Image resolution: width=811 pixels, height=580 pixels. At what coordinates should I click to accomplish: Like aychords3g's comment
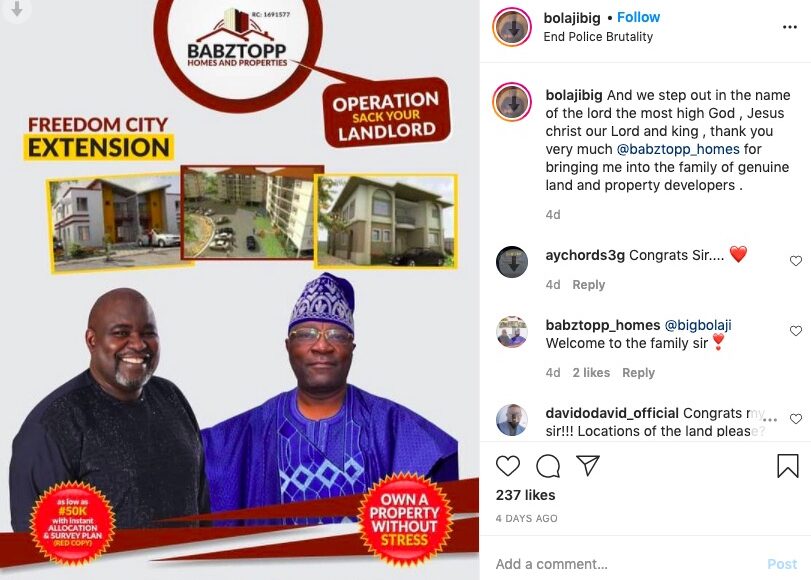click(795, 261)
